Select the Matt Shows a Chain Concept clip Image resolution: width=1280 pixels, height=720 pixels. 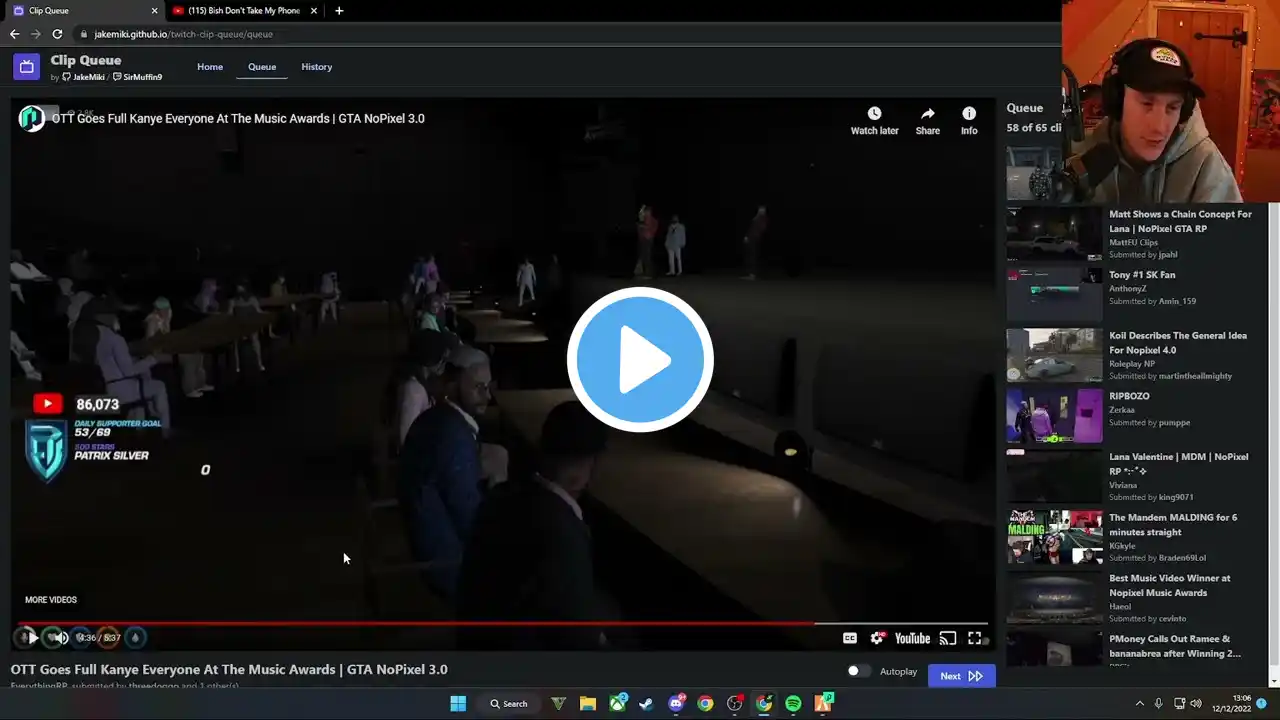pyautogui.click(x=1180, y=221)
